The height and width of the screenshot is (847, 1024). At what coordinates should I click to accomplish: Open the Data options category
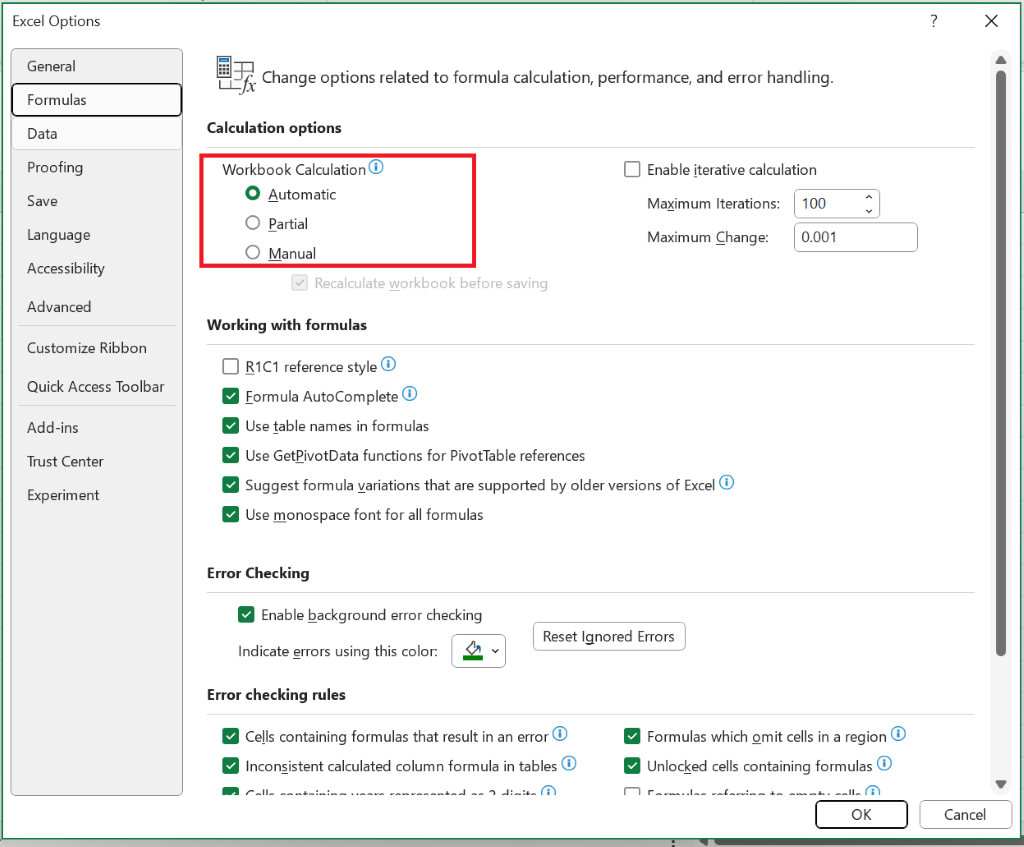[x=97, y=134]
